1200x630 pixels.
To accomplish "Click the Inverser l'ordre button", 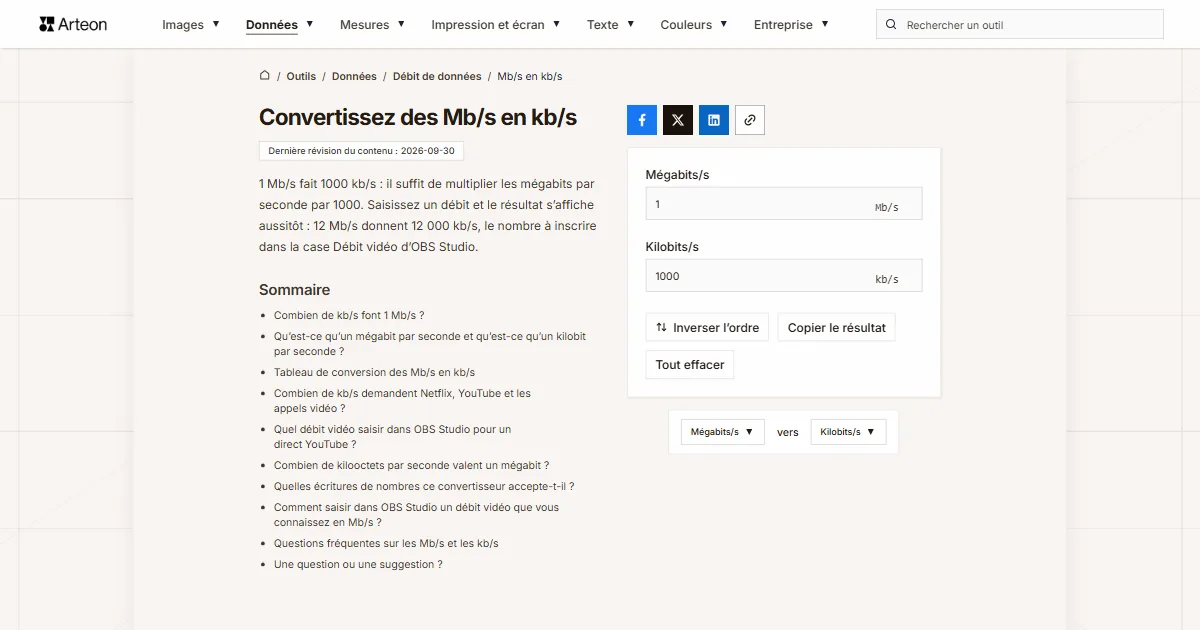I will 707,328.
